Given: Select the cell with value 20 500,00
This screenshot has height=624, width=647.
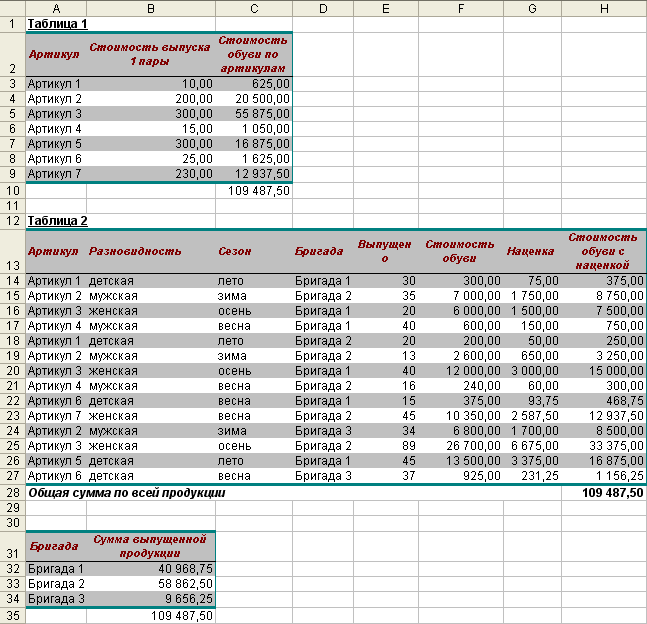Looking at the screenshot, I should (x=254, y=99).
